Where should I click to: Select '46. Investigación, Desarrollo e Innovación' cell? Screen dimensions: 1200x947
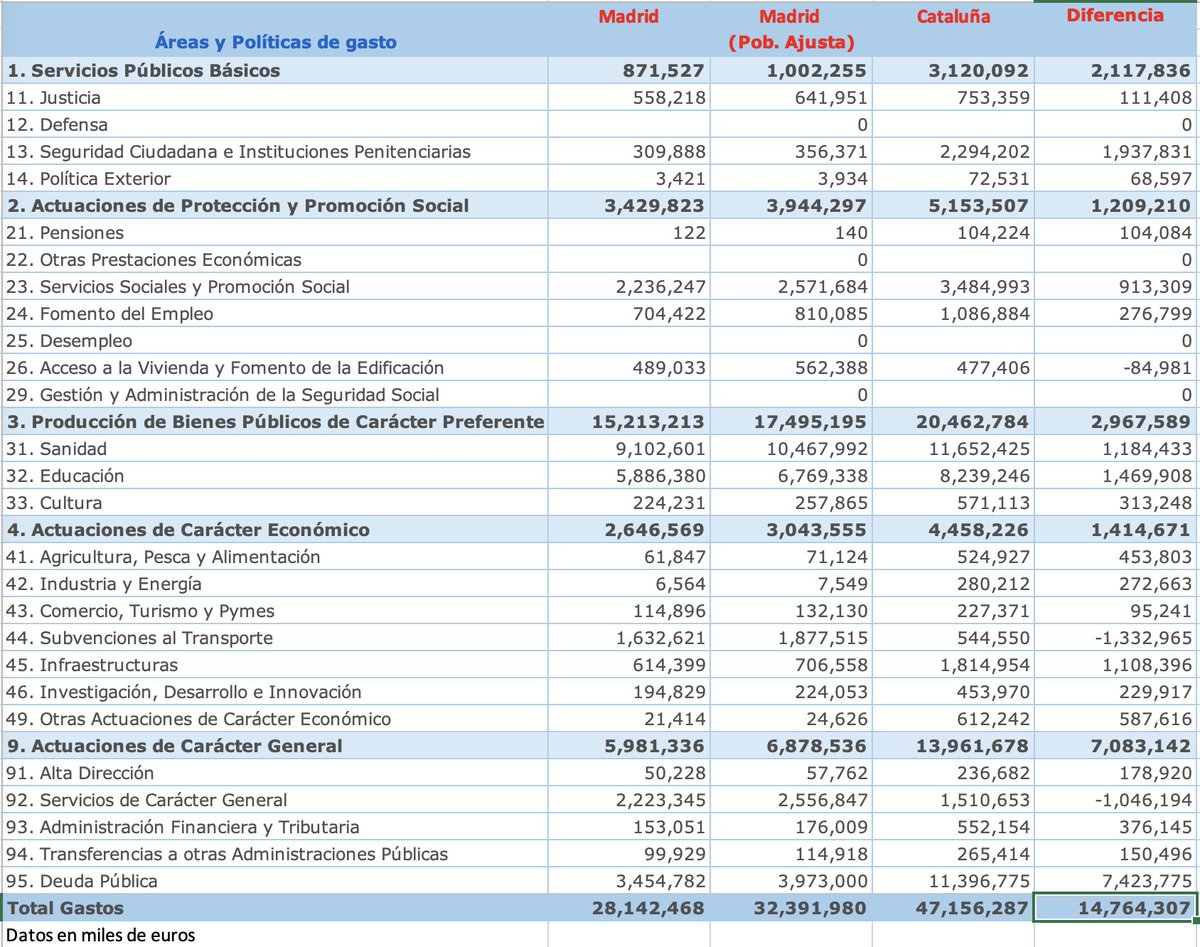(184, 691)
